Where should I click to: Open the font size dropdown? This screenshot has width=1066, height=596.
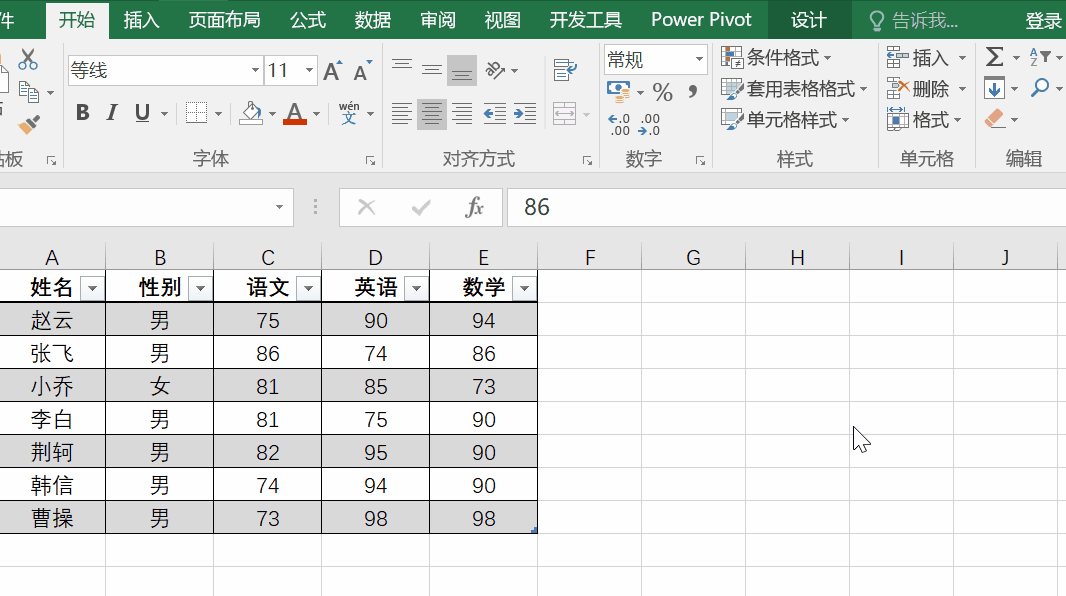pyautogui.click(x=307, y=70)
